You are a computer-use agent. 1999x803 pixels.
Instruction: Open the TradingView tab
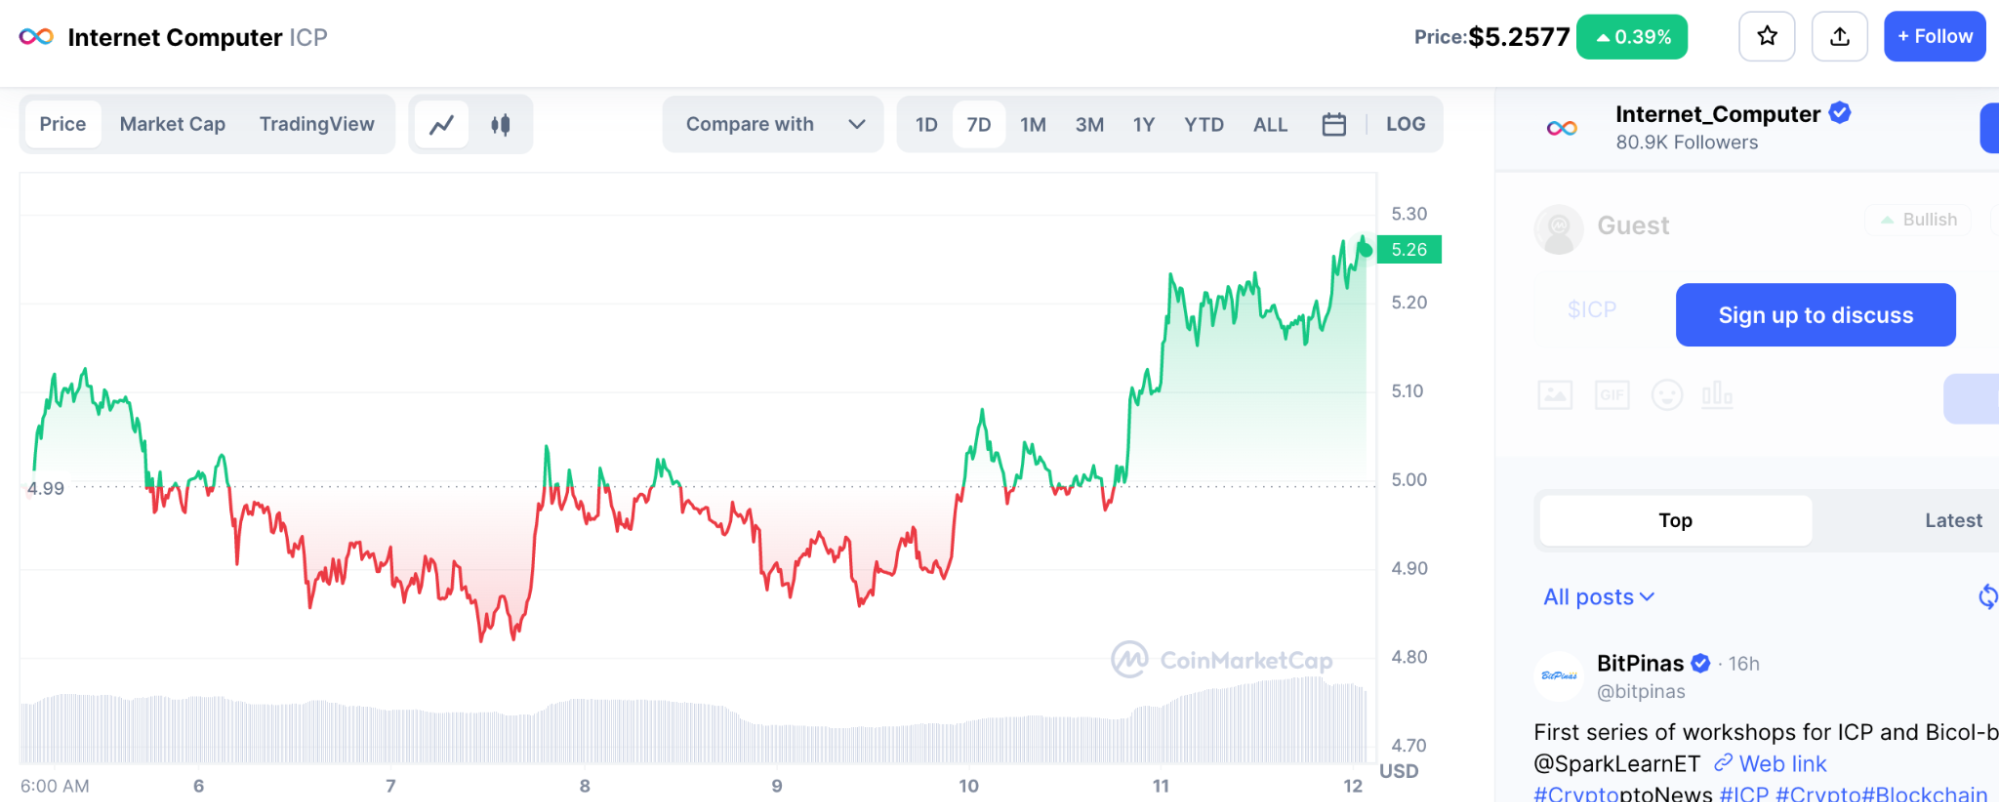[317, 124]
